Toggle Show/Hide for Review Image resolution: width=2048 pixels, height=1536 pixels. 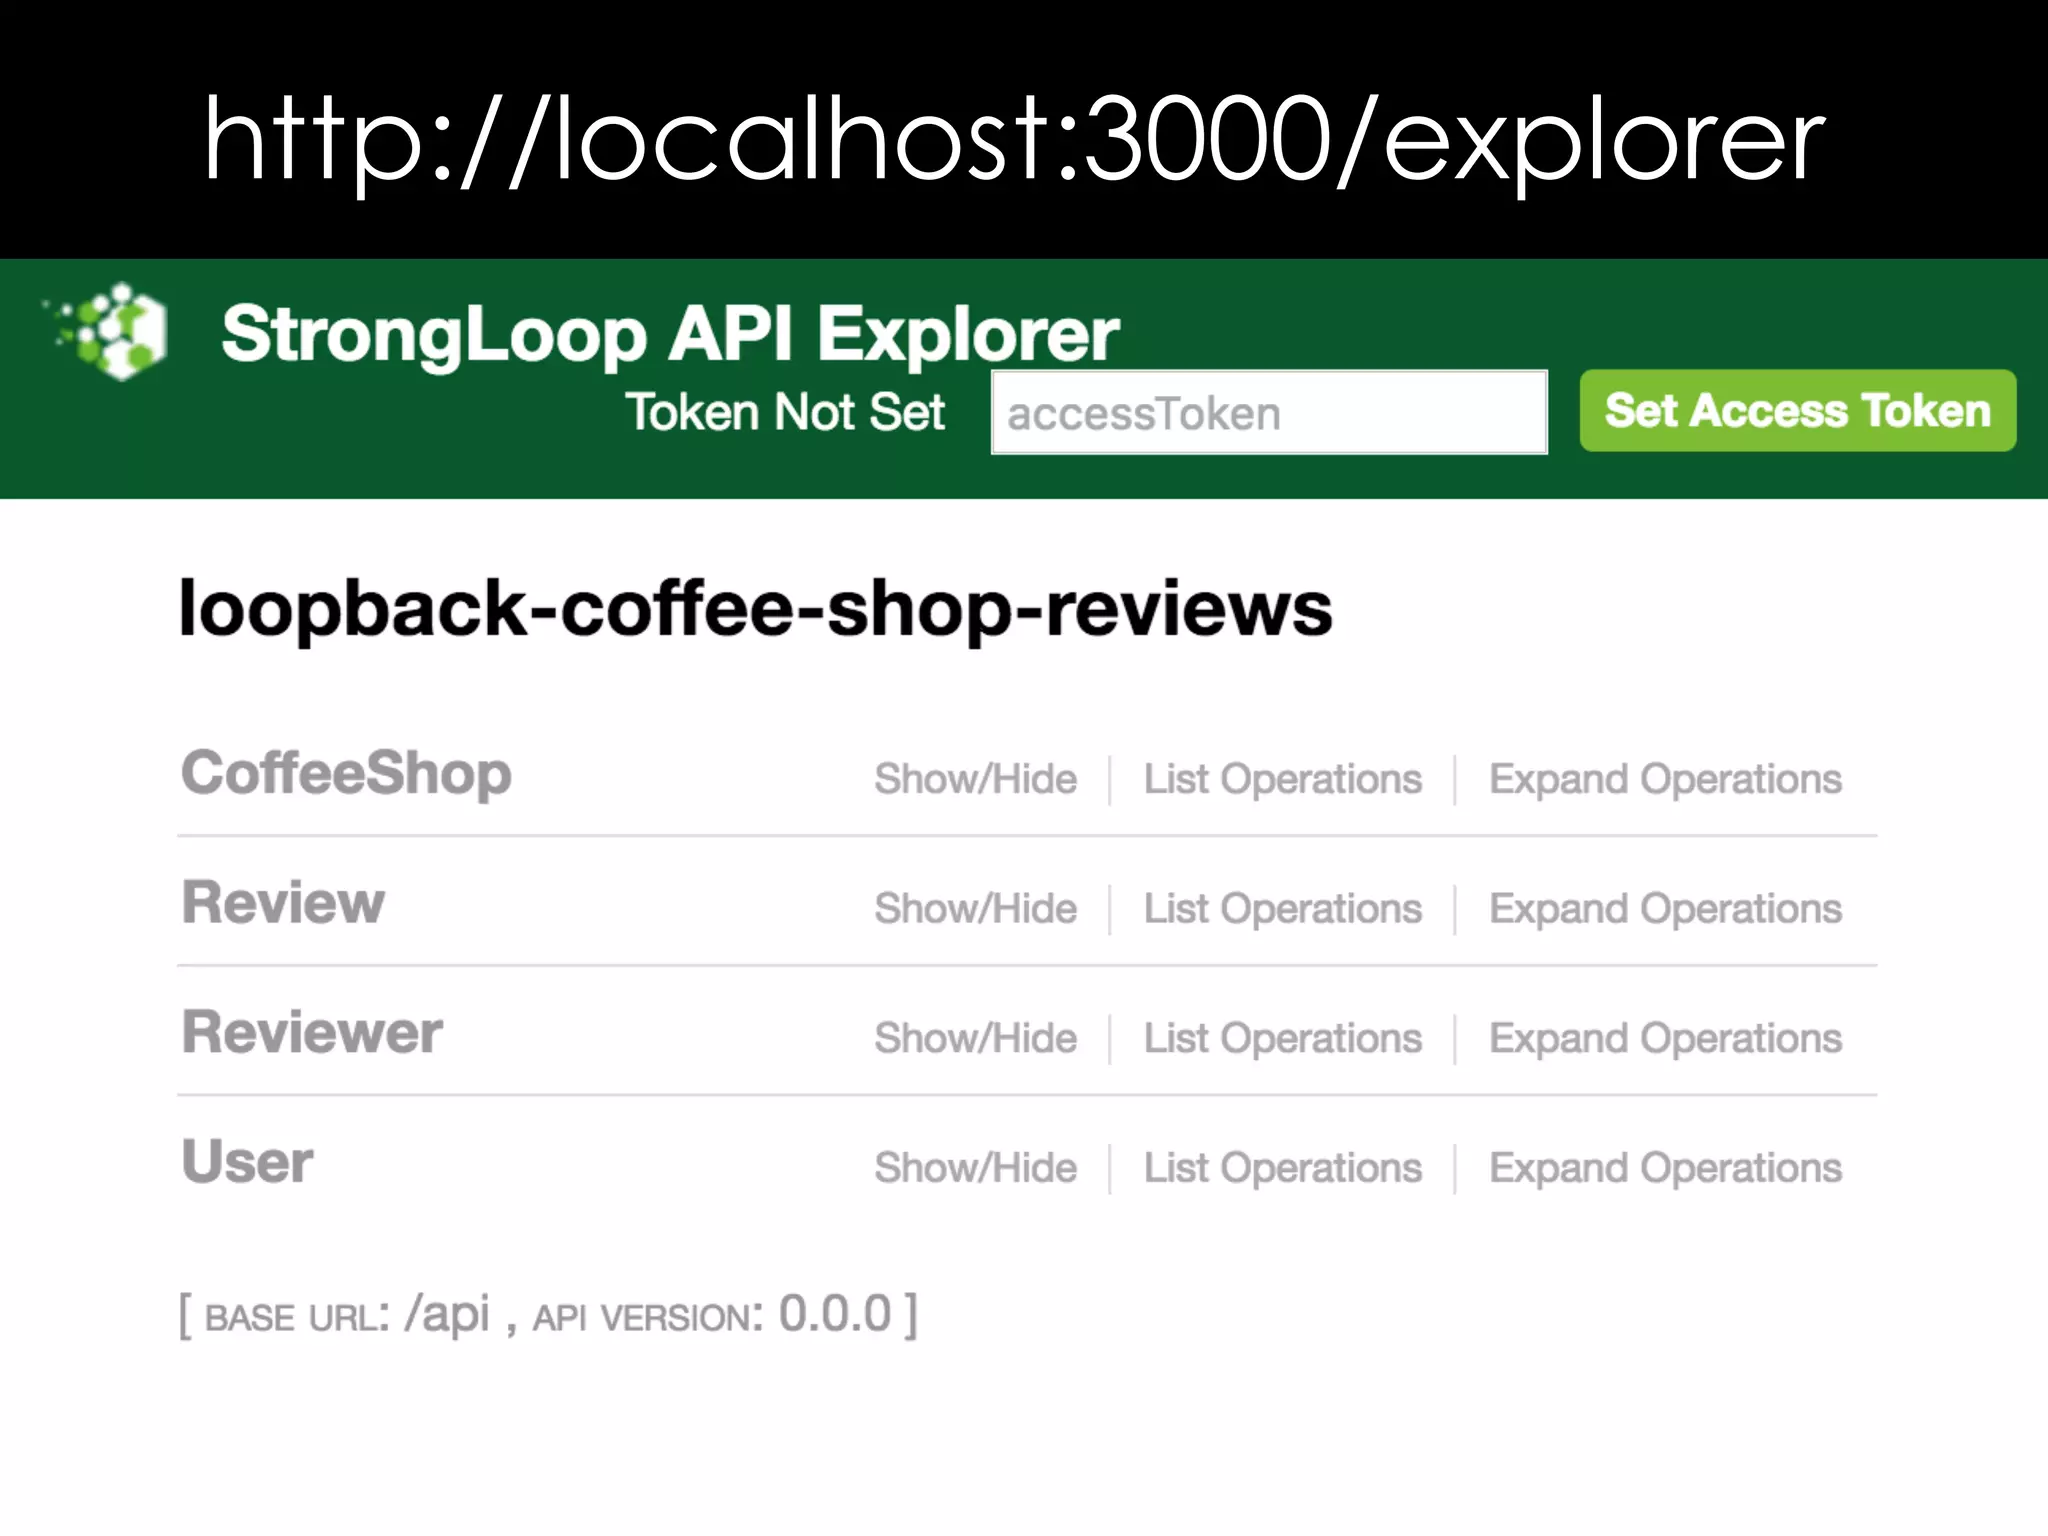tap(976, 909)
